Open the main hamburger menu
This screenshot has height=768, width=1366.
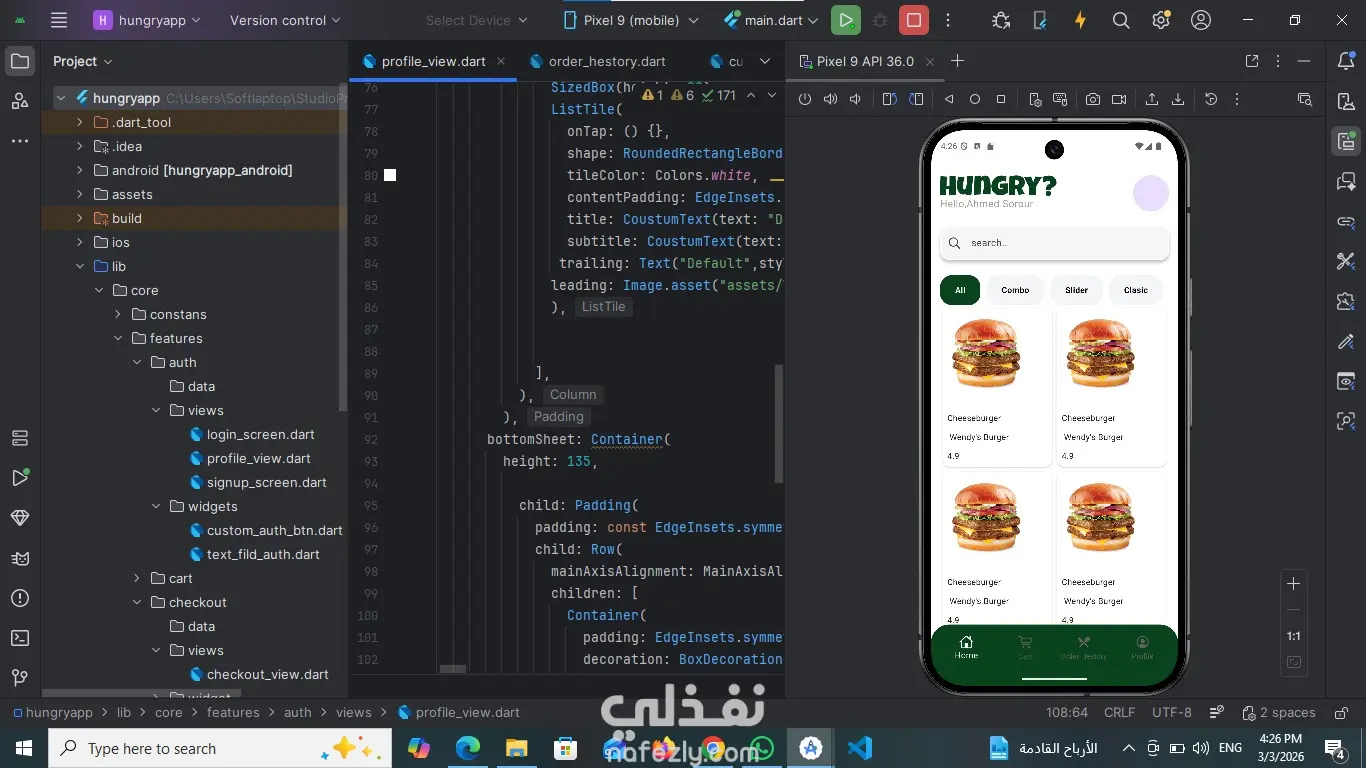point(59,20)
